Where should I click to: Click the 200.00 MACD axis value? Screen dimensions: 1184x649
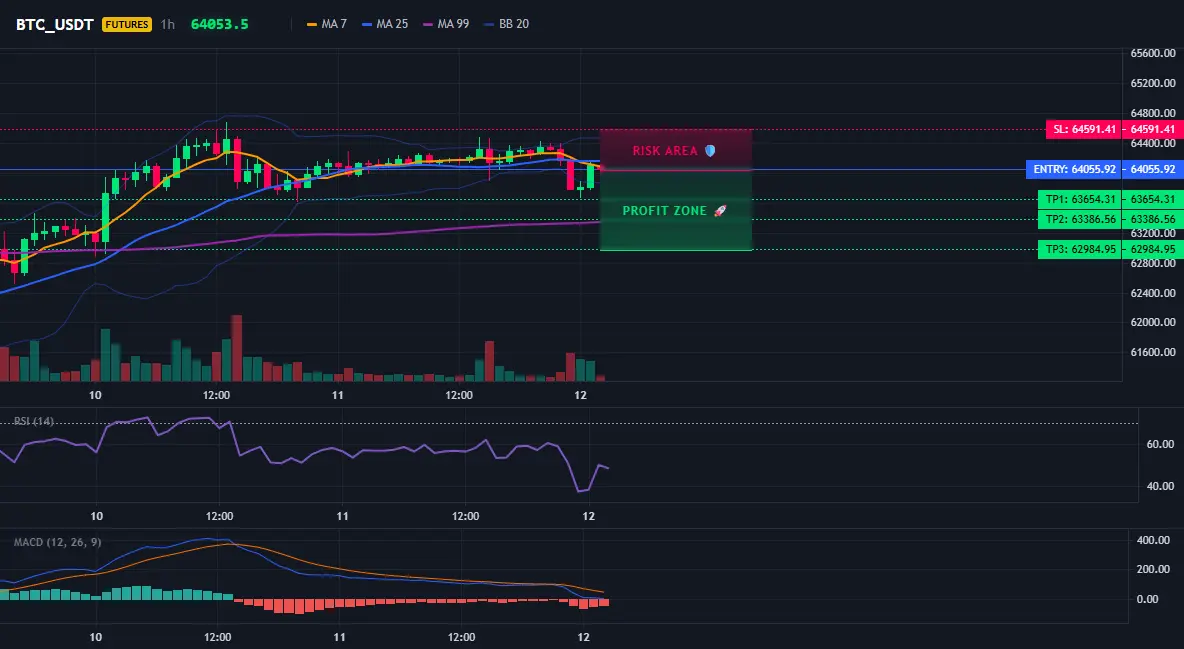[1153, 569]
